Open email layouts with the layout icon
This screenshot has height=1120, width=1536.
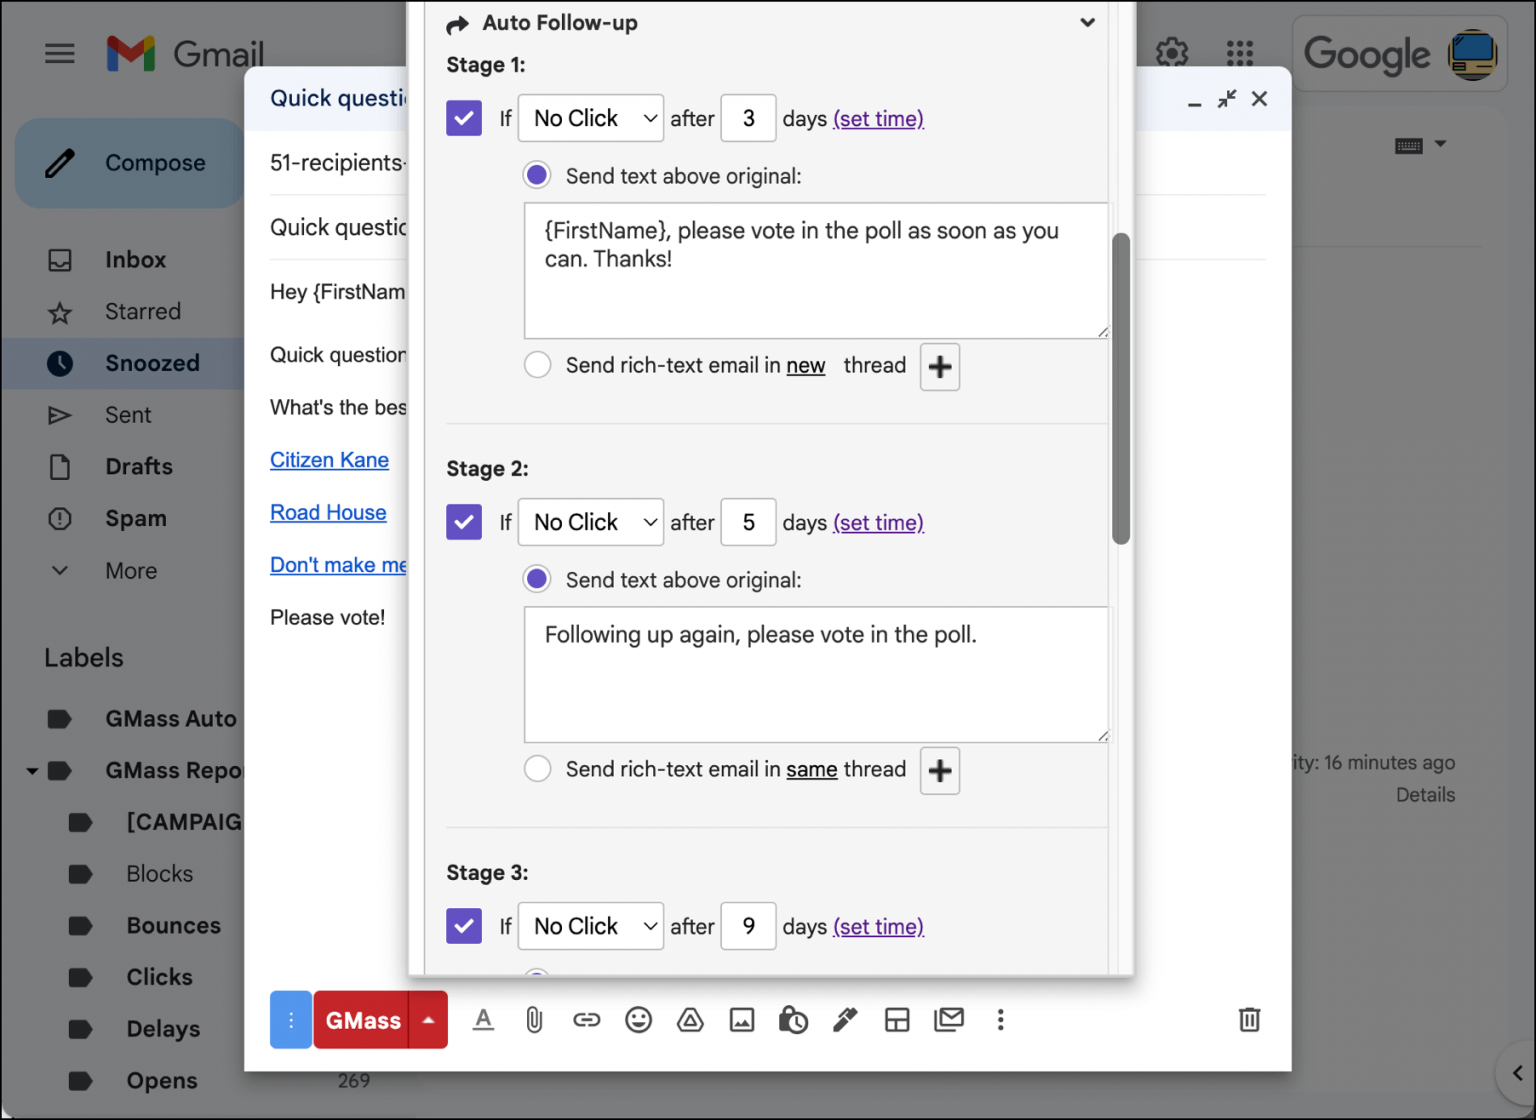pos(897,1019)
